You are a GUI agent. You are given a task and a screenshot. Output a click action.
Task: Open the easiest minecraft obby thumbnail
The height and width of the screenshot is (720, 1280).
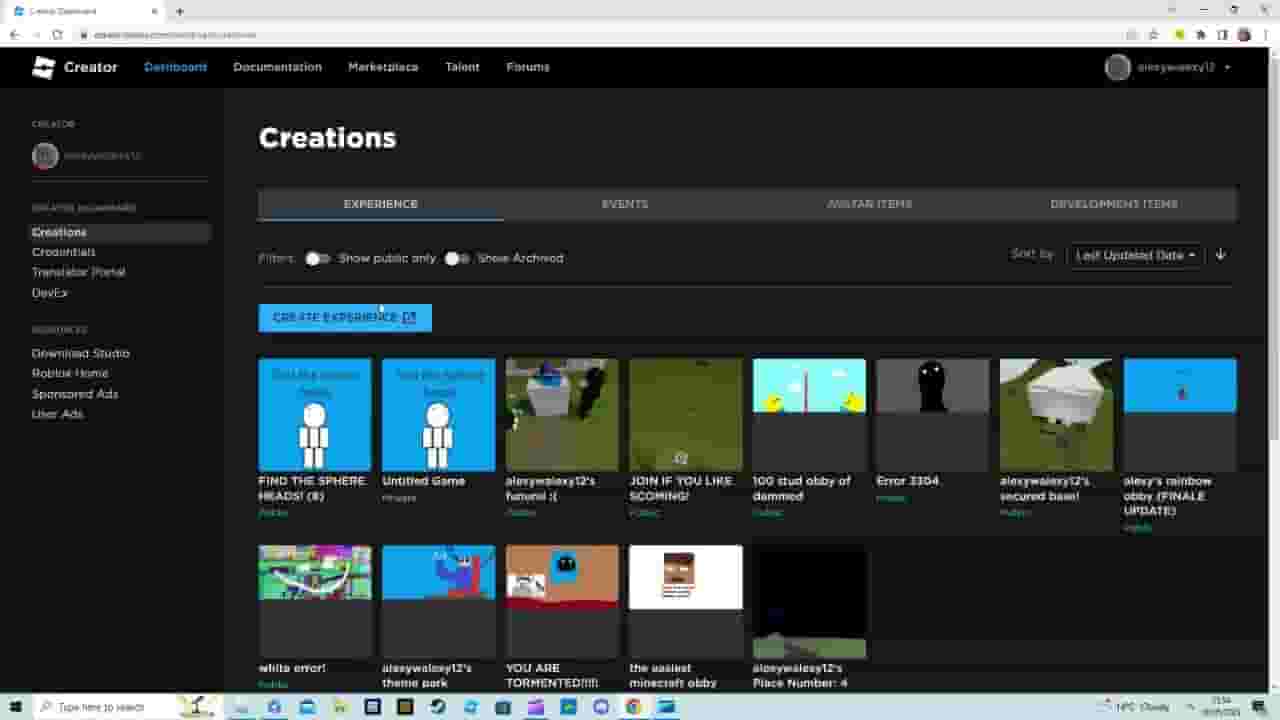point(686,601)
